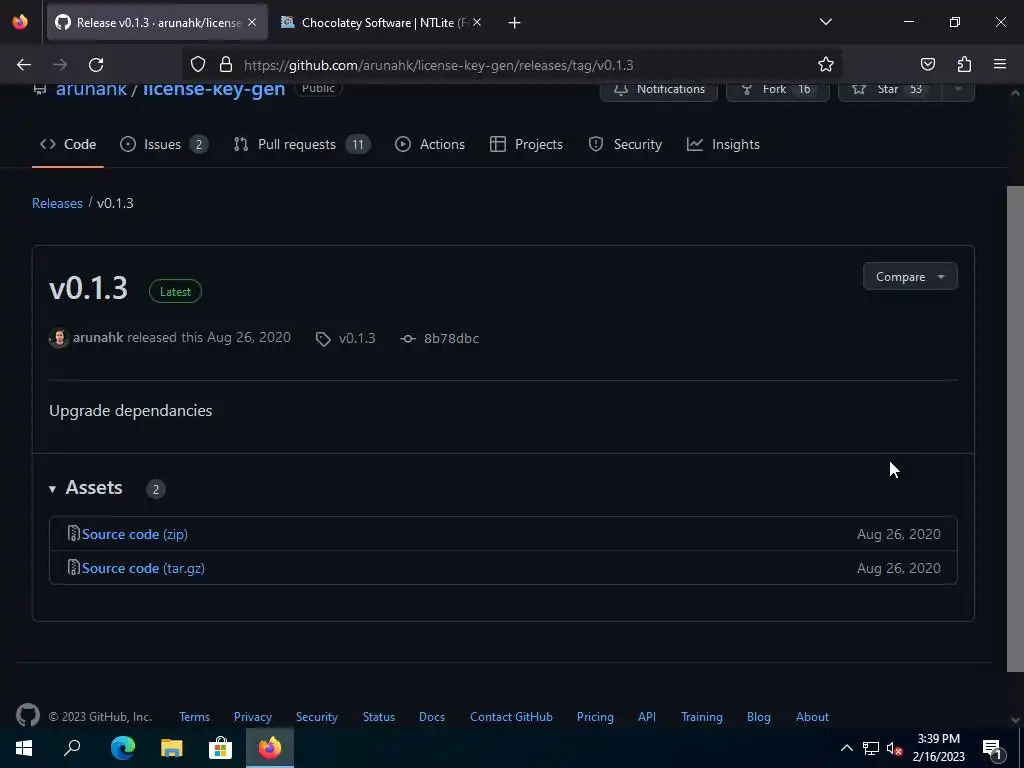Open the footer Security link
Viewport: 1024px width, 768px height.
click(317, 716)
